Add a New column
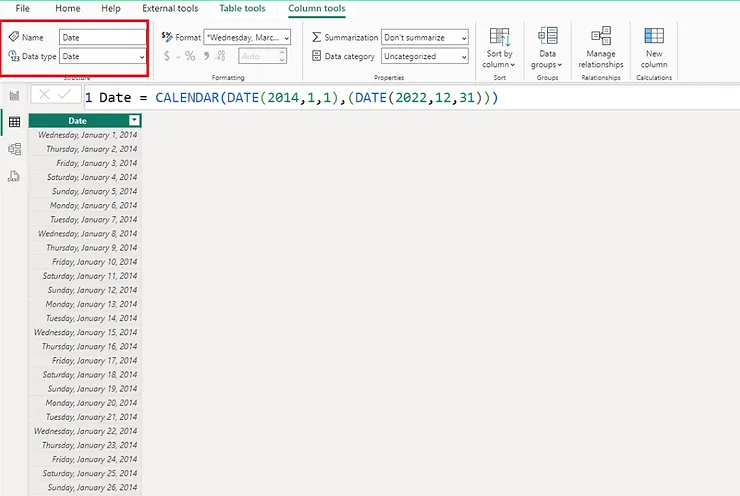 (654, 46)
